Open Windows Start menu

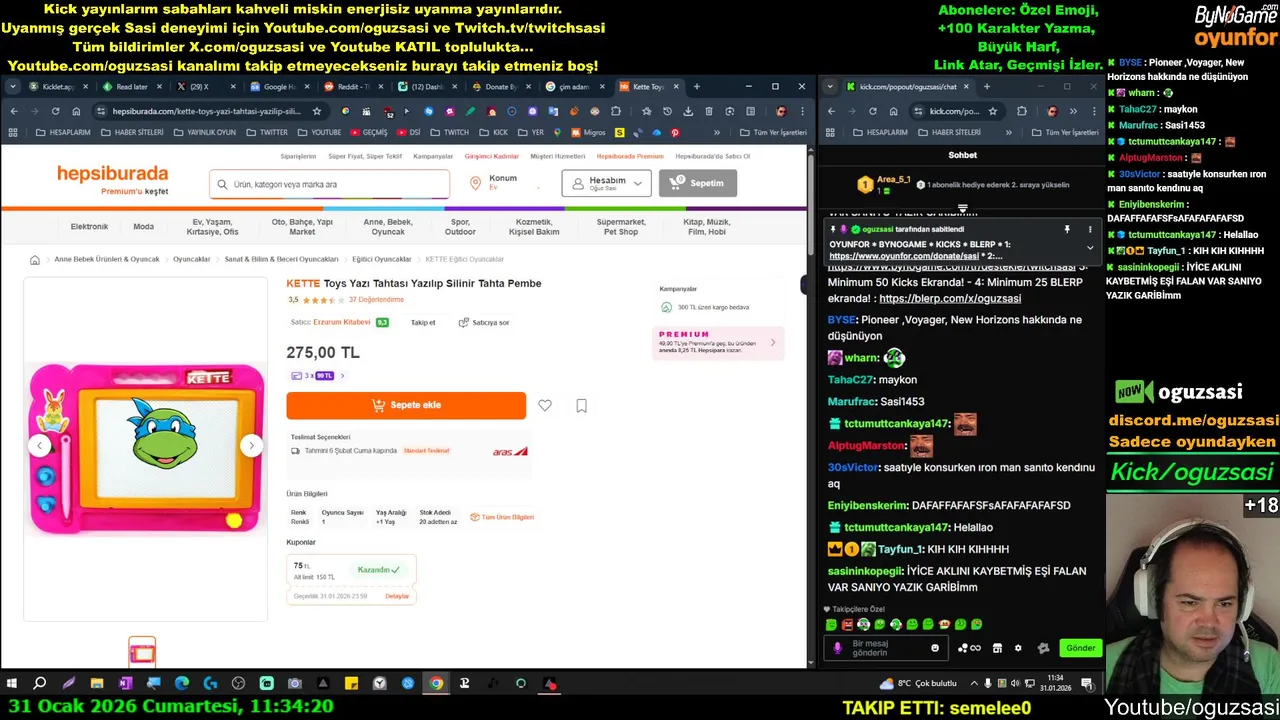(x=11, y=684)
